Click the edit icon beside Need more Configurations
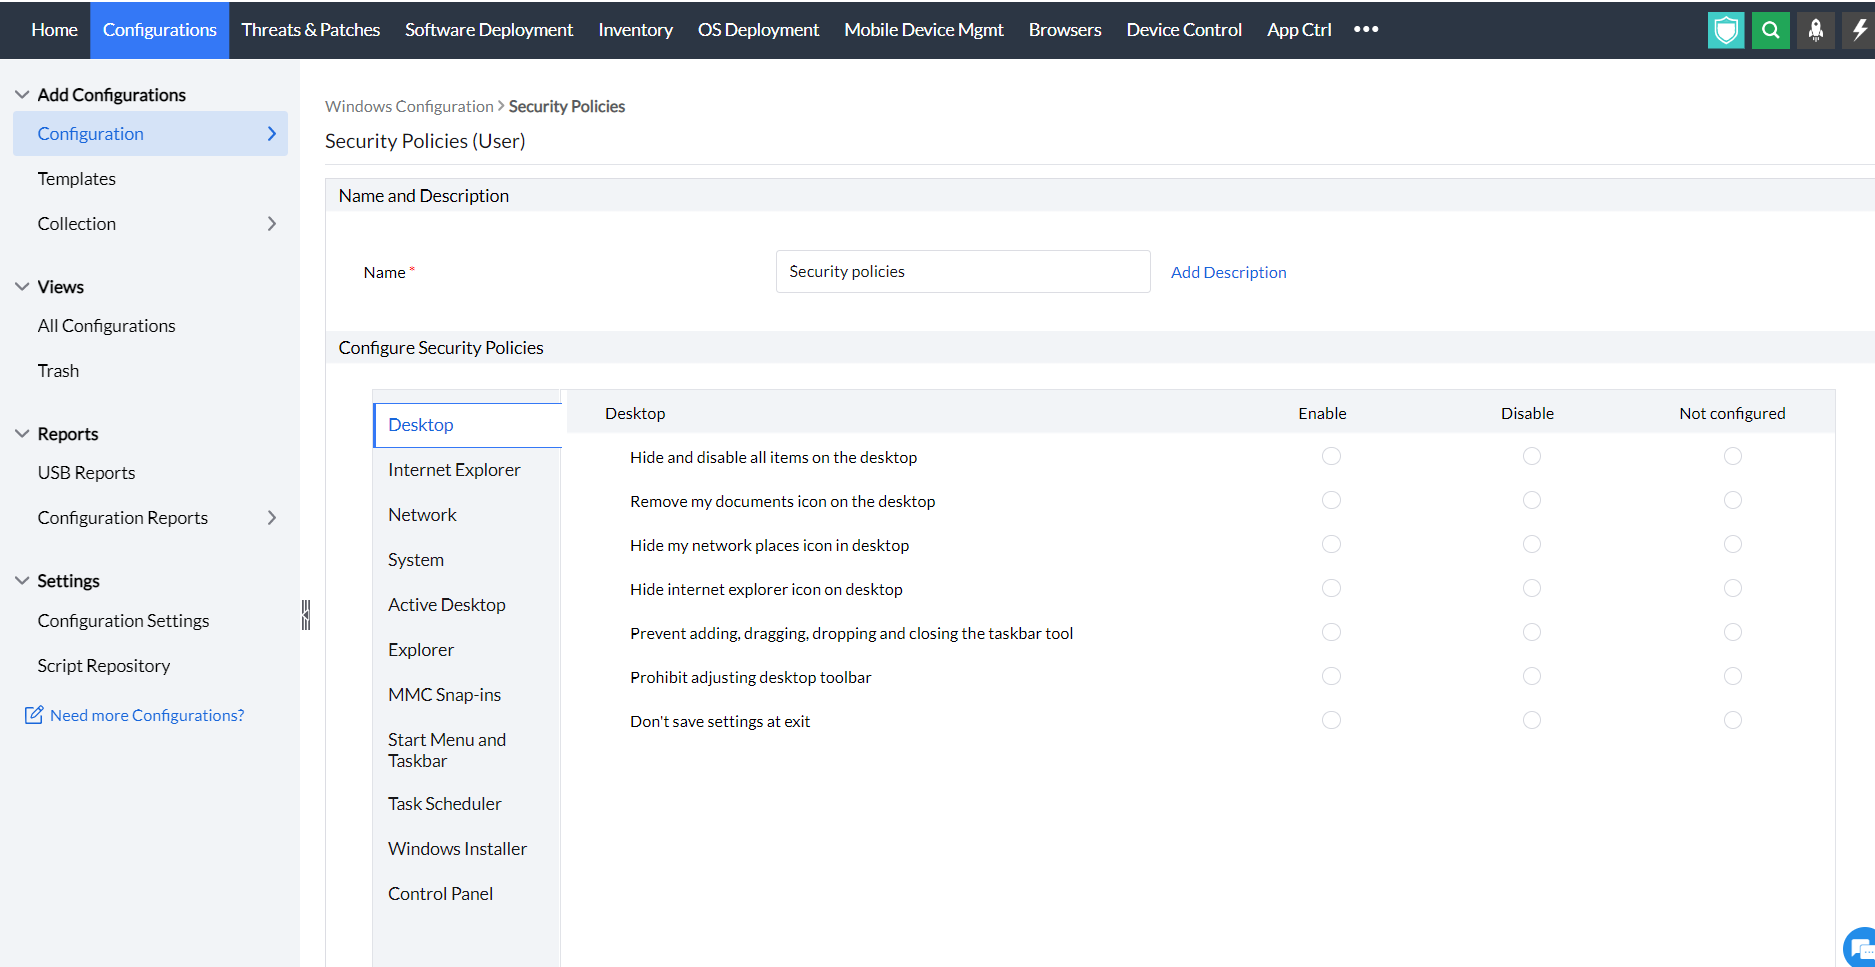 [34, 715]
